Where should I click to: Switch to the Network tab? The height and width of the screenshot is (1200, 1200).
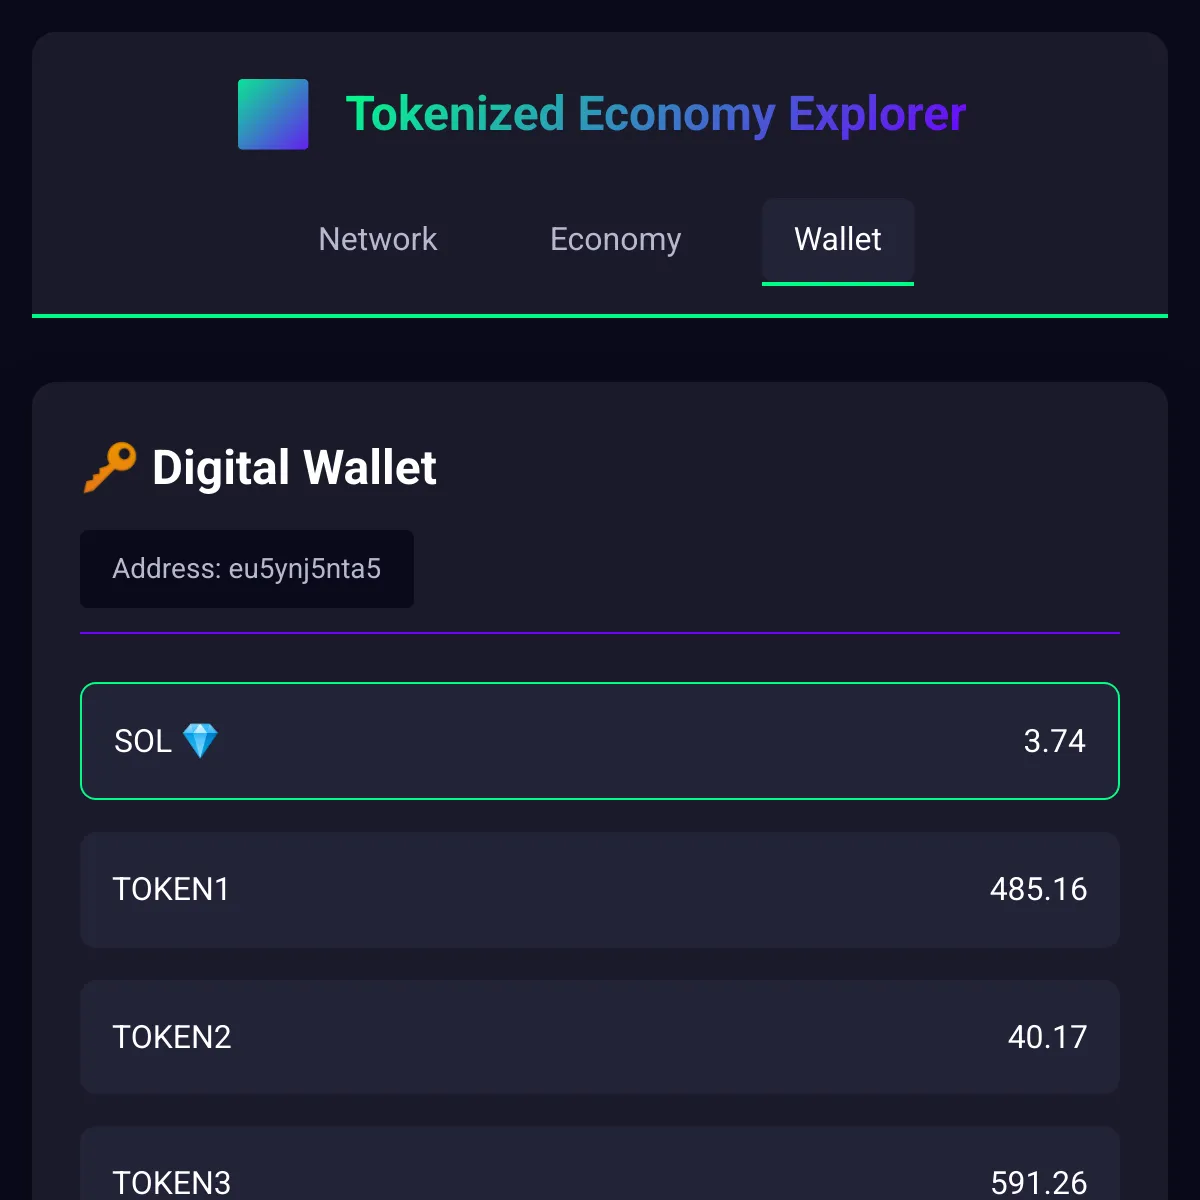tap(377, 240)
